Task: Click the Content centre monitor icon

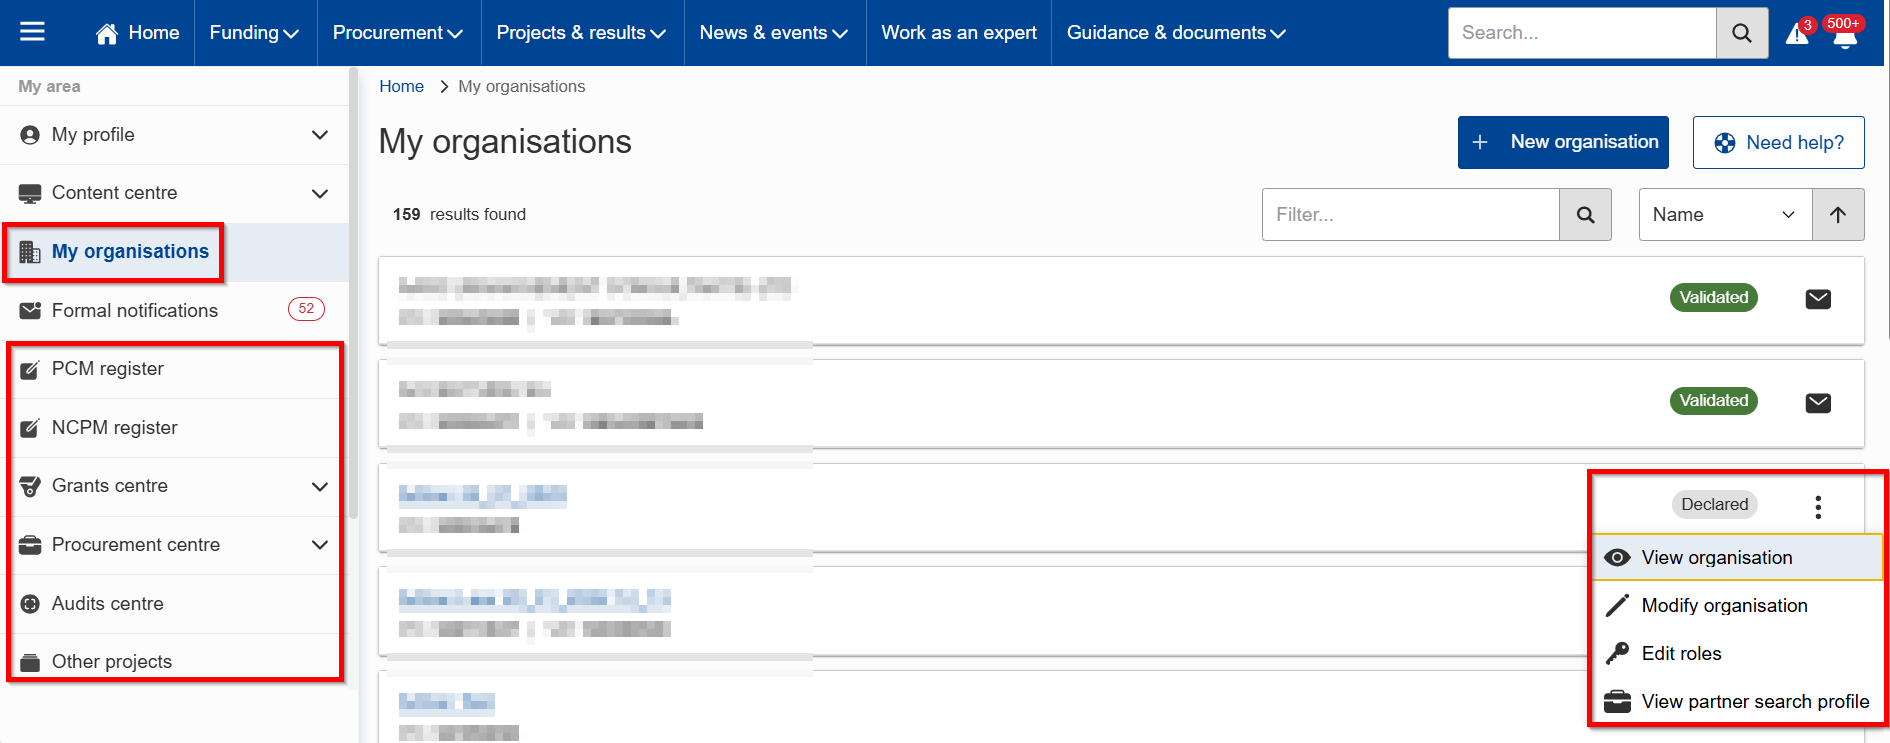Action: pyautogui.click(x=30, y=193)
